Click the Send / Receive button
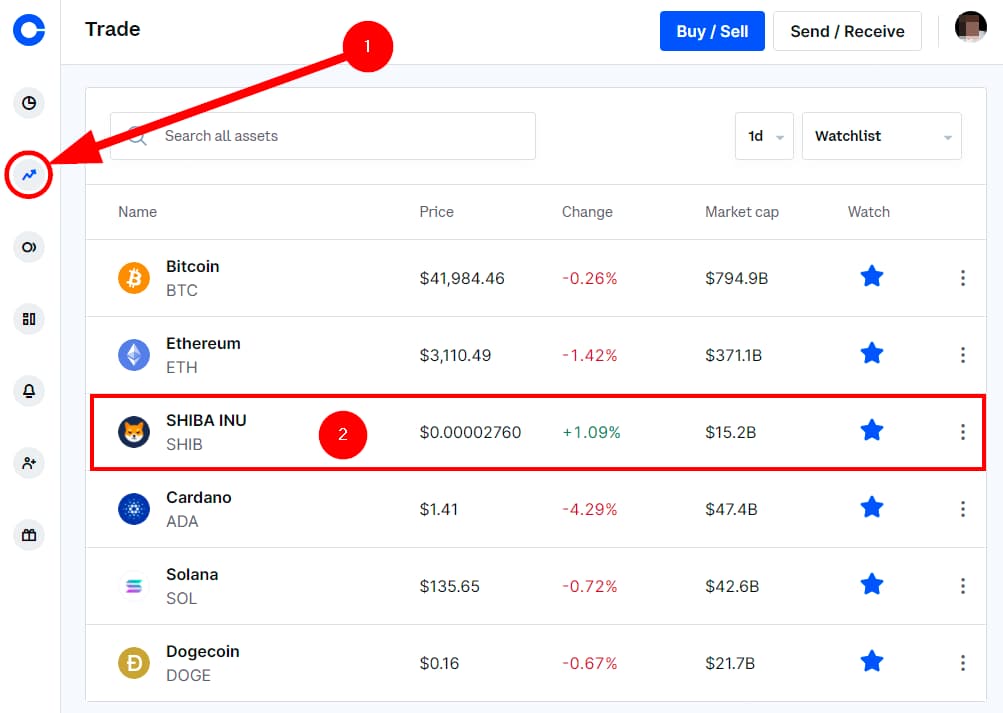Image resolution: width=1003 pixels, height=713 pixels. coord(848,31)
